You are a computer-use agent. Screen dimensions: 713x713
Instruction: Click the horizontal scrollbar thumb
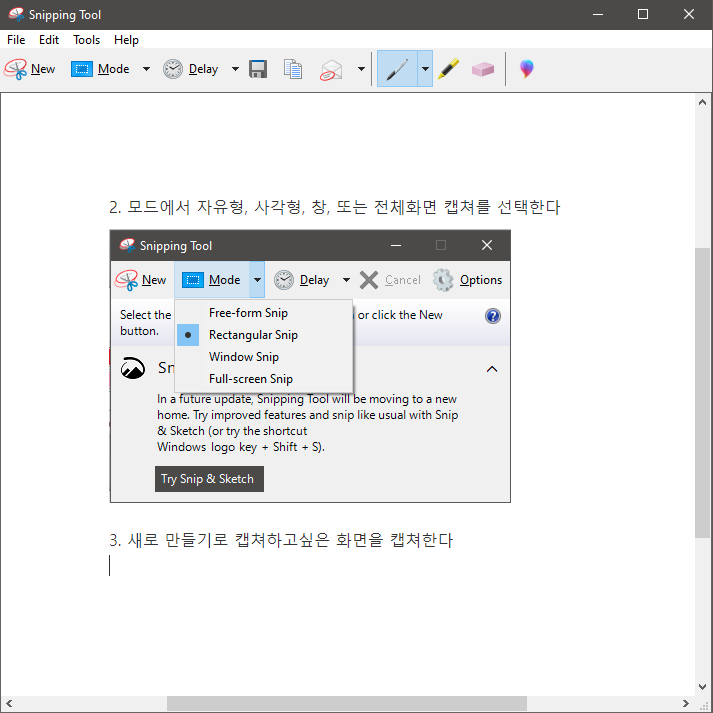pyautogui.click(x=346, y=704)
